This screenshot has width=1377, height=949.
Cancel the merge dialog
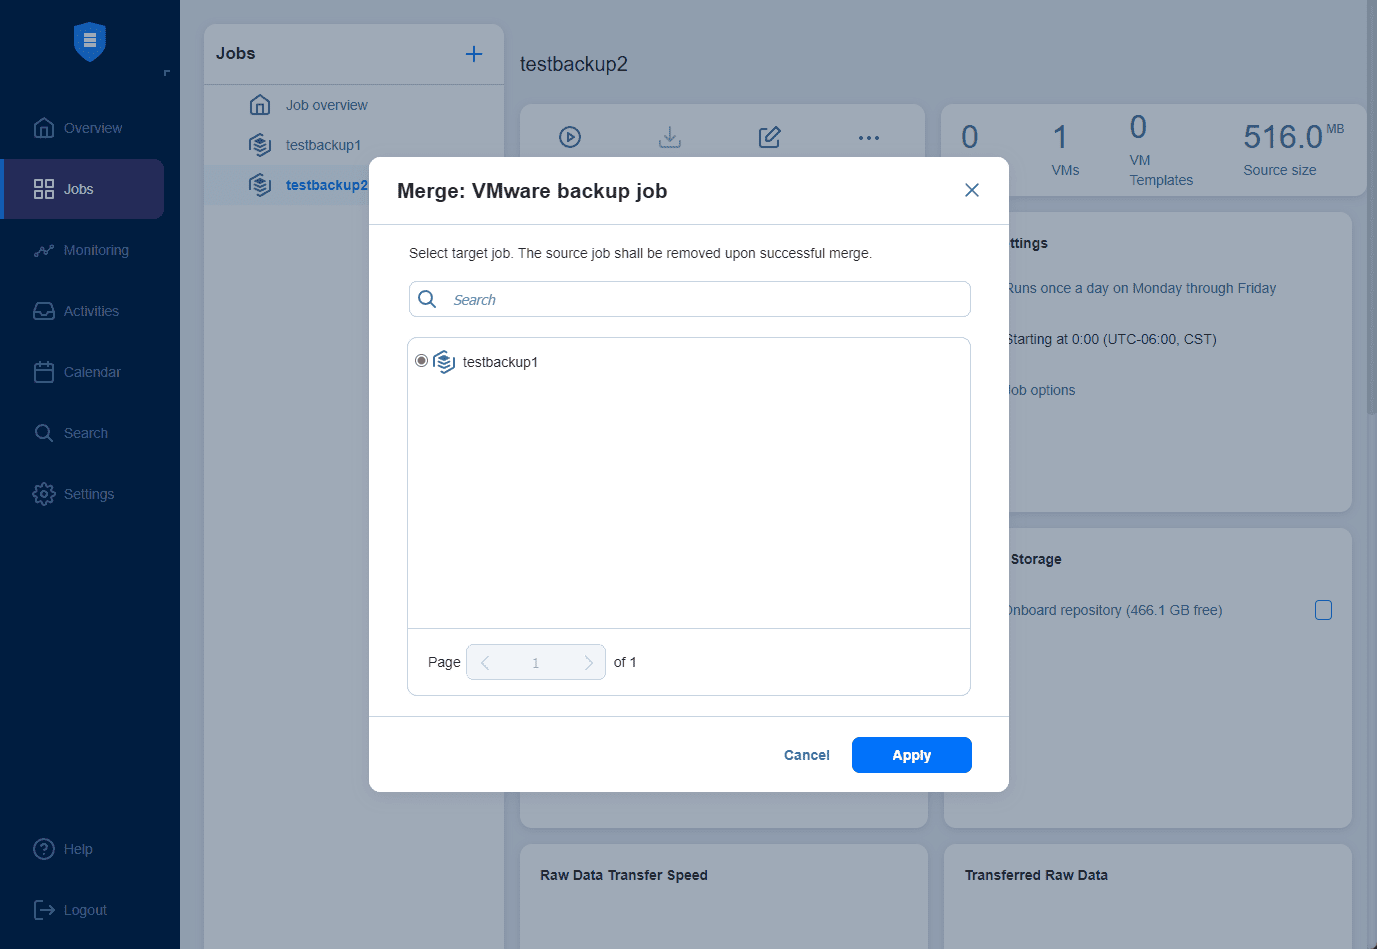click(x=806, y=755)
